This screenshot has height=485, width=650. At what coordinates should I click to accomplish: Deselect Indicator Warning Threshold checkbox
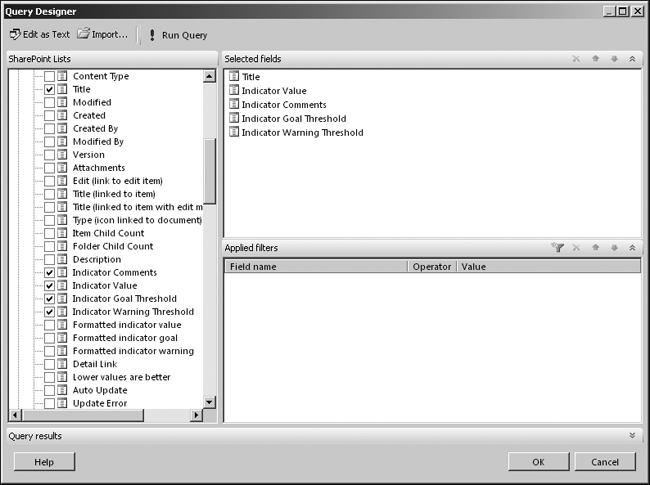tap(49, 312)
